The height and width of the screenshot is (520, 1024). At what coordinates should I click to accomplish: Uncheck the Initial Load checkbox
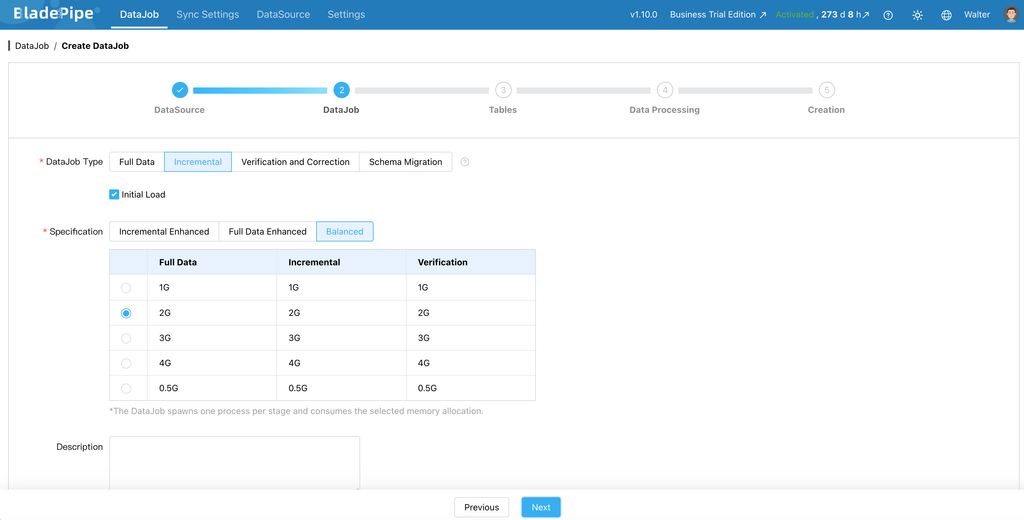114,195
